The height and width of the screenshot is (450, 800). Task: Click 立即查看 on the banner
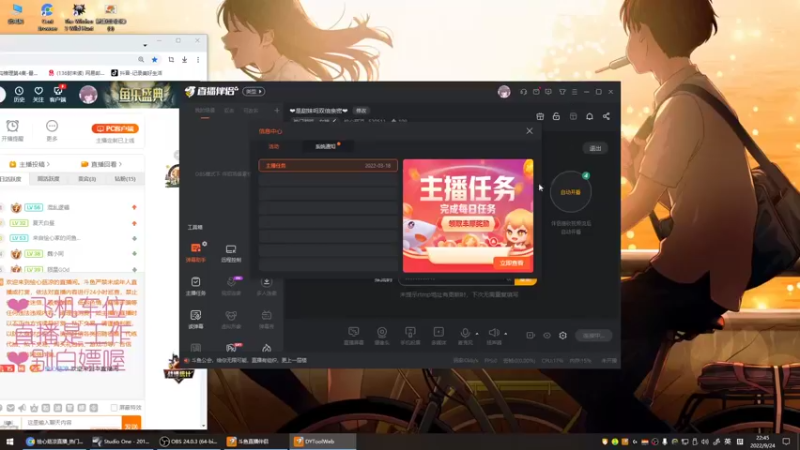[512, 263]
